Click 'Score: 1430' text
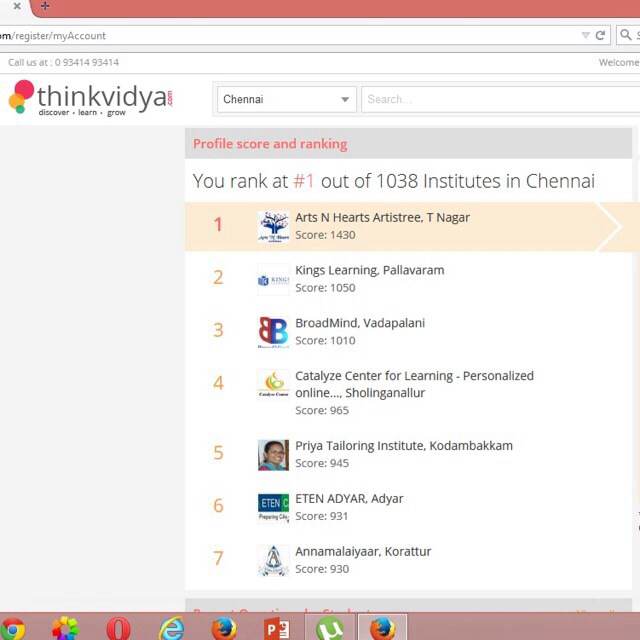640x640 pixels. [x=325, y=235]
